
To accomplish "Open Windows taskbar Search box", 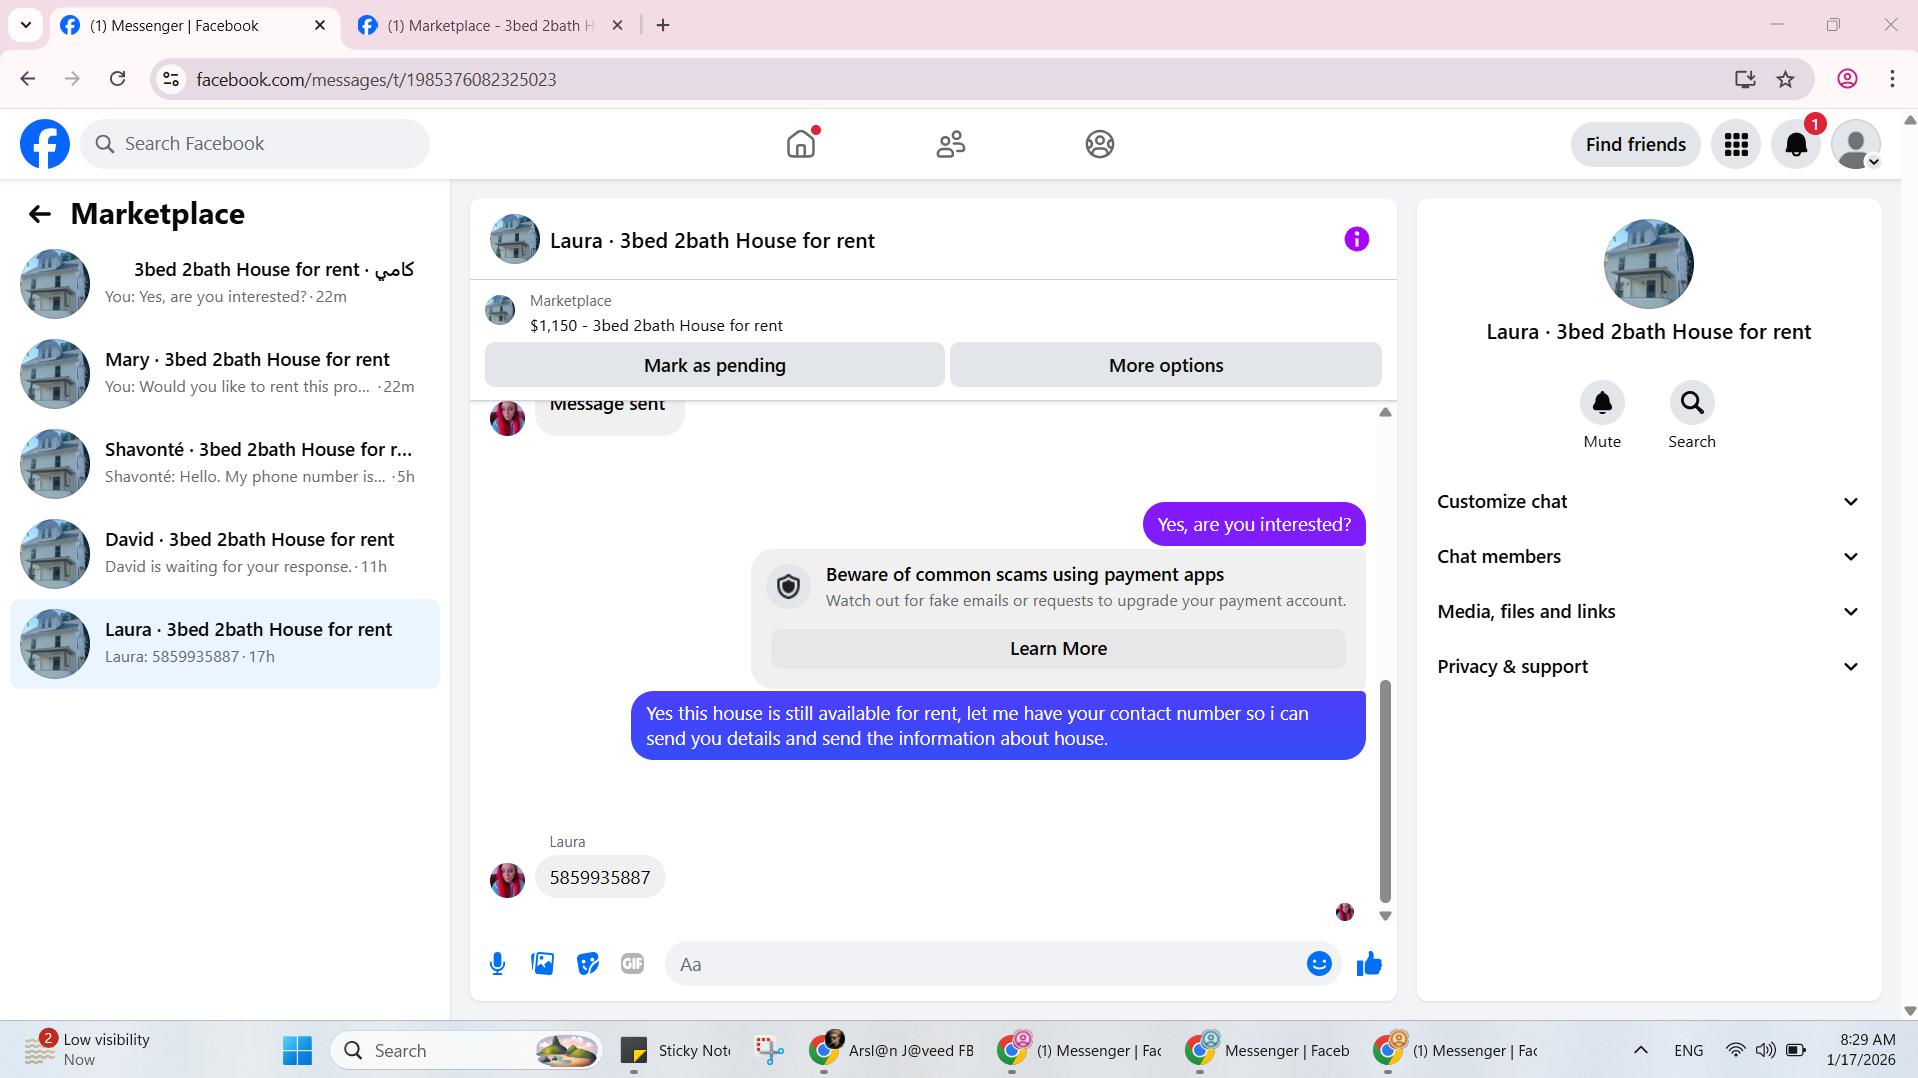I will (x=466, y=1050).
